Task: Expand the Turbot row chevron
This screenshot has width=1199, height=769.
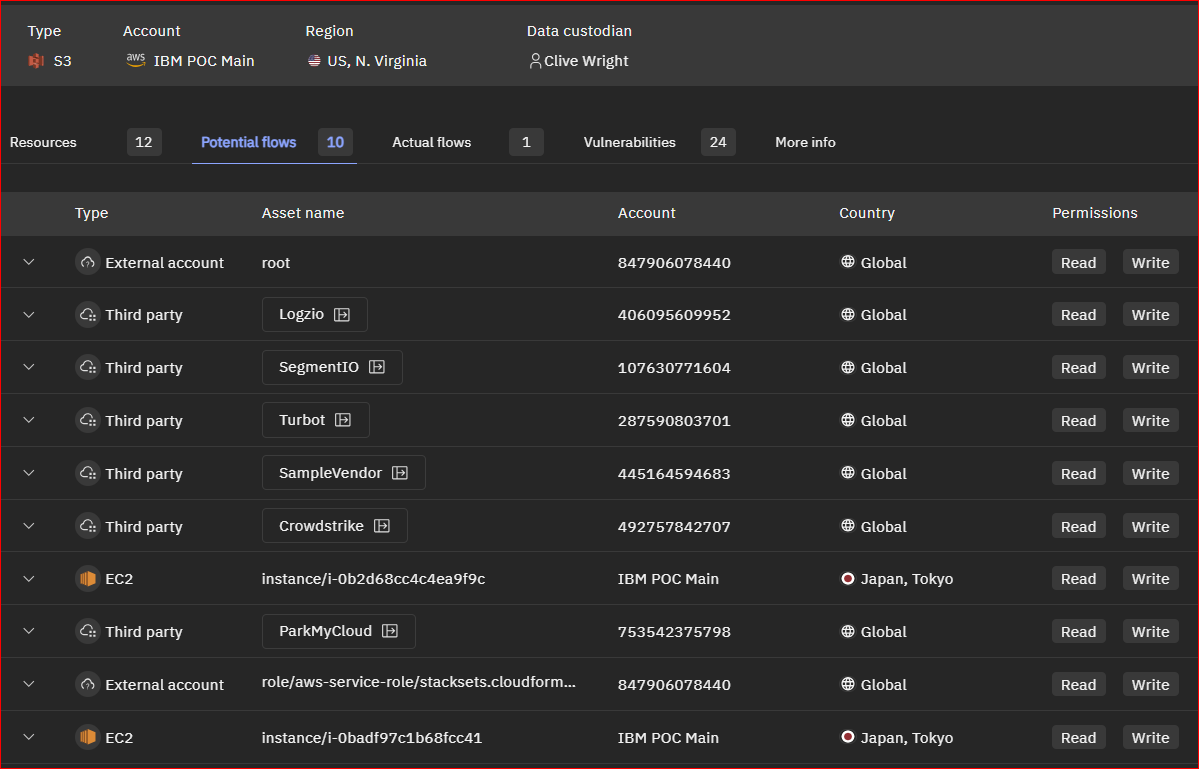Action: pos(29,420)
